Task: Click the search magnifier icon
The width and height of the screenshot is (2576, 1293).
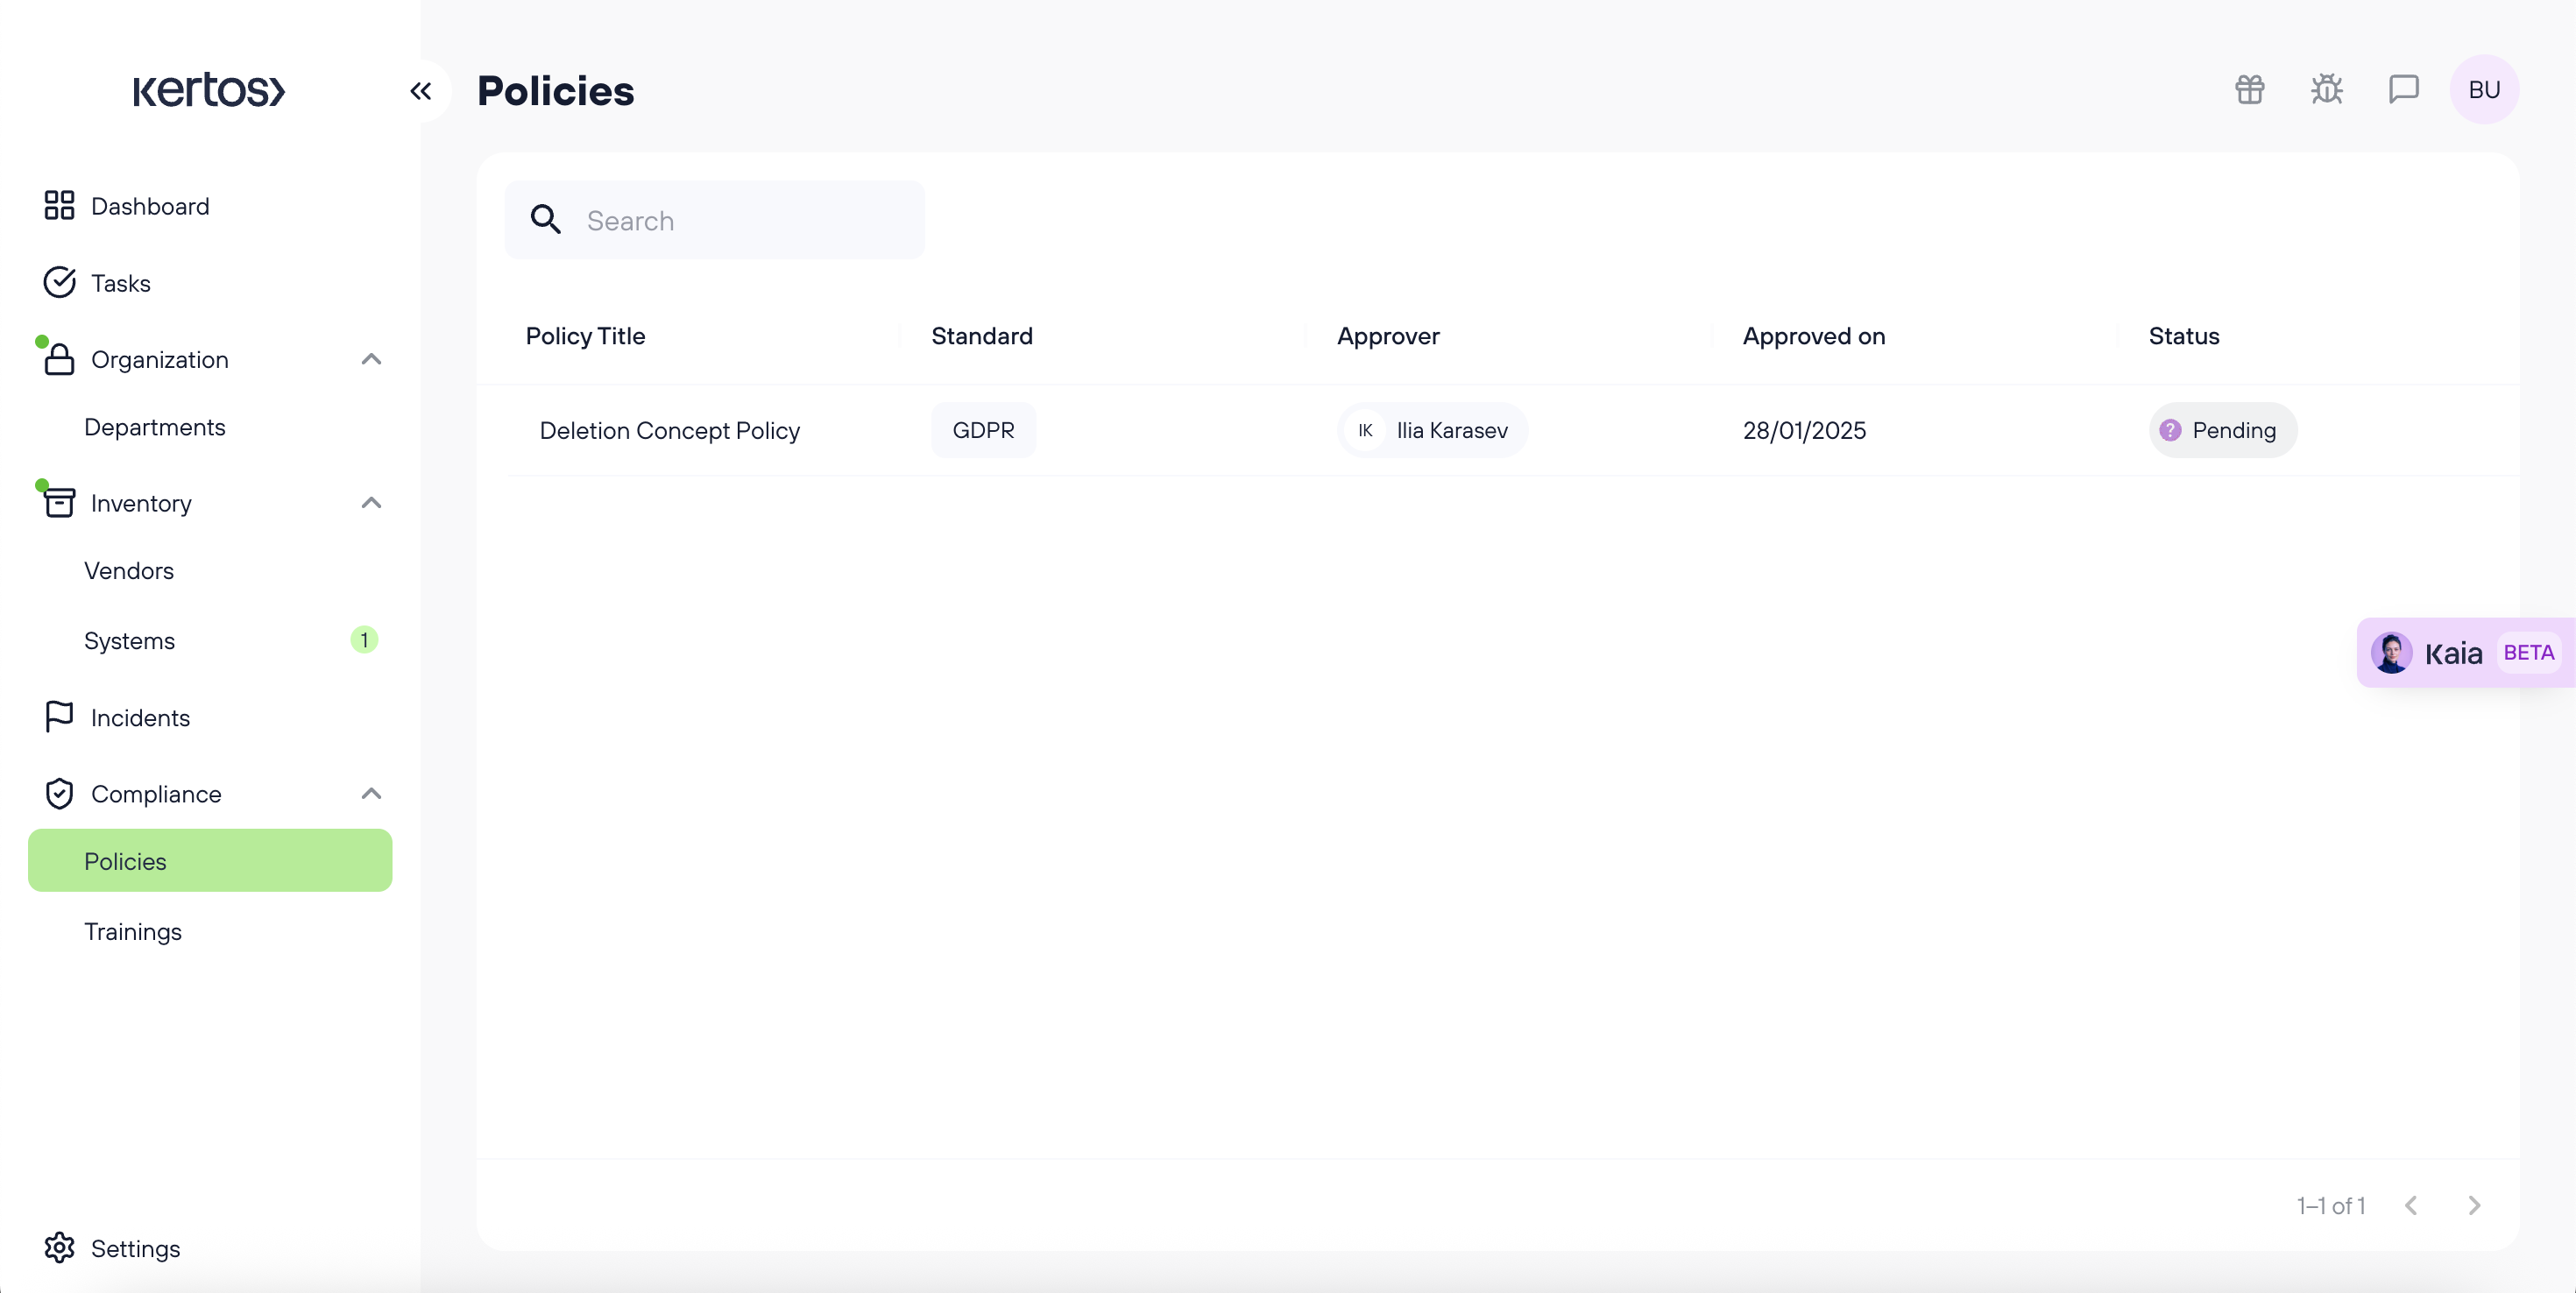Action: 546,220
